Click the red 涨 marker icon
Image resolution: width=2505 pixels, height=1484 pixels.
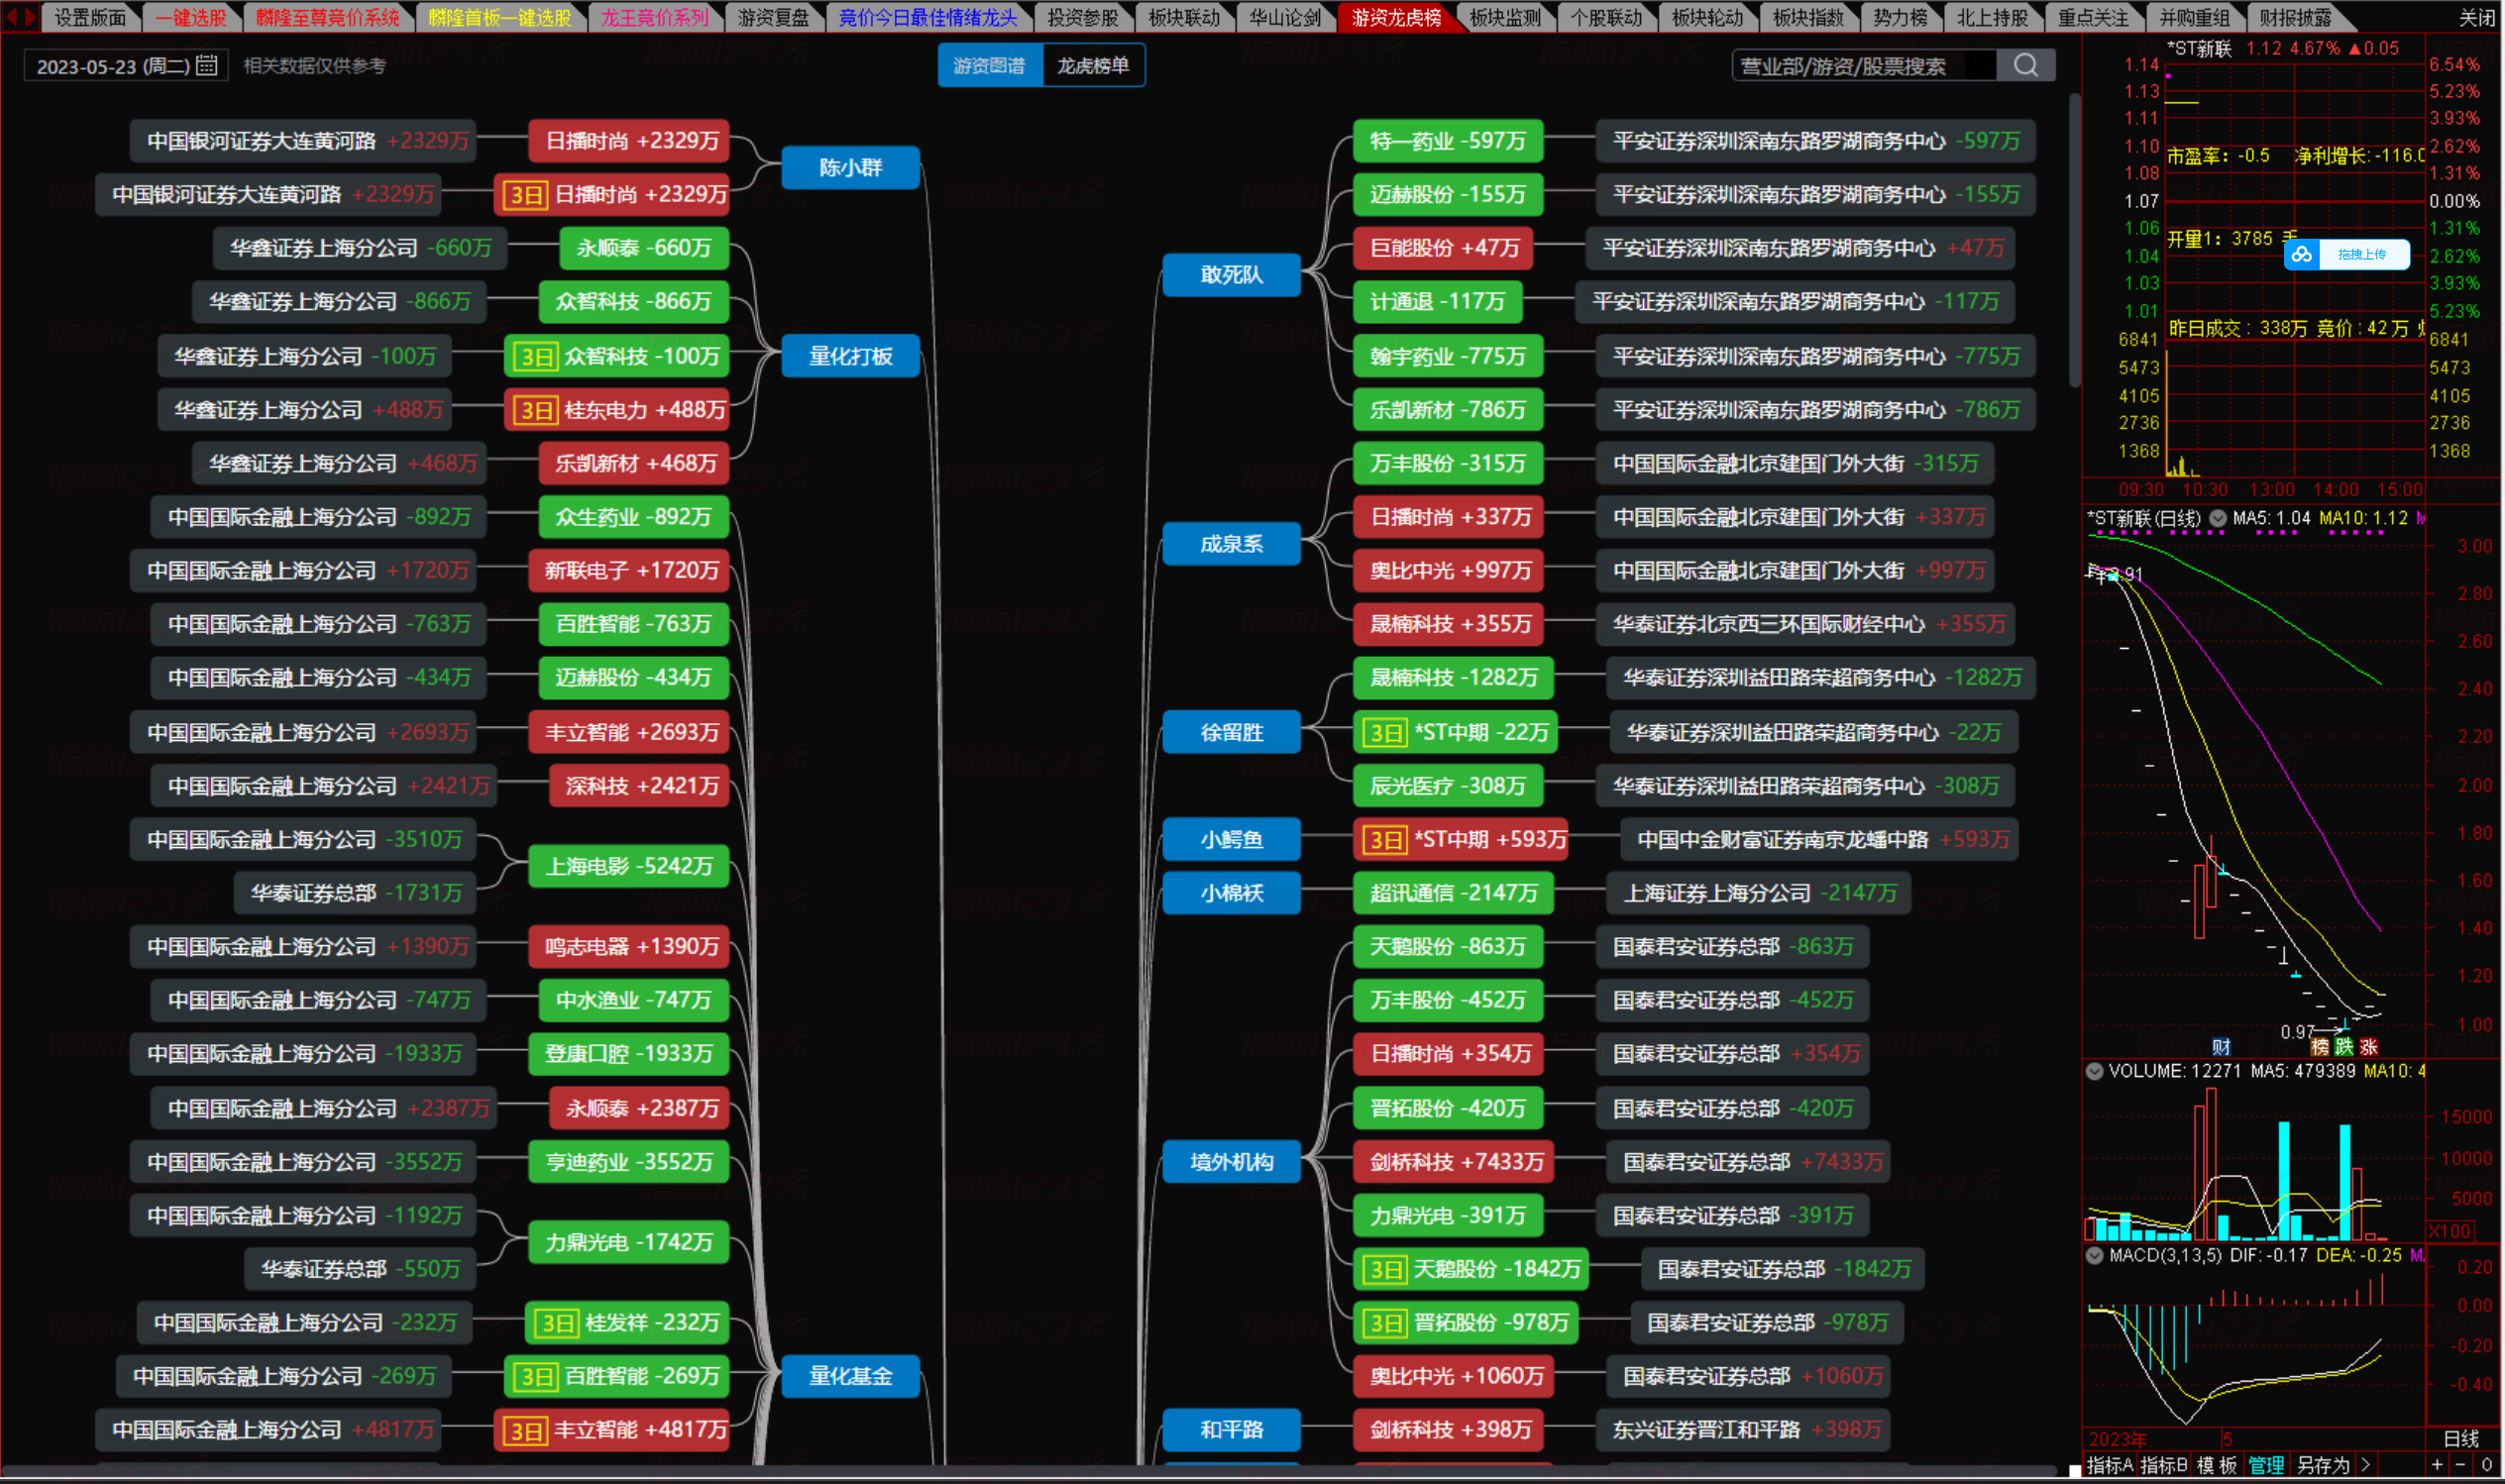2368,1047
